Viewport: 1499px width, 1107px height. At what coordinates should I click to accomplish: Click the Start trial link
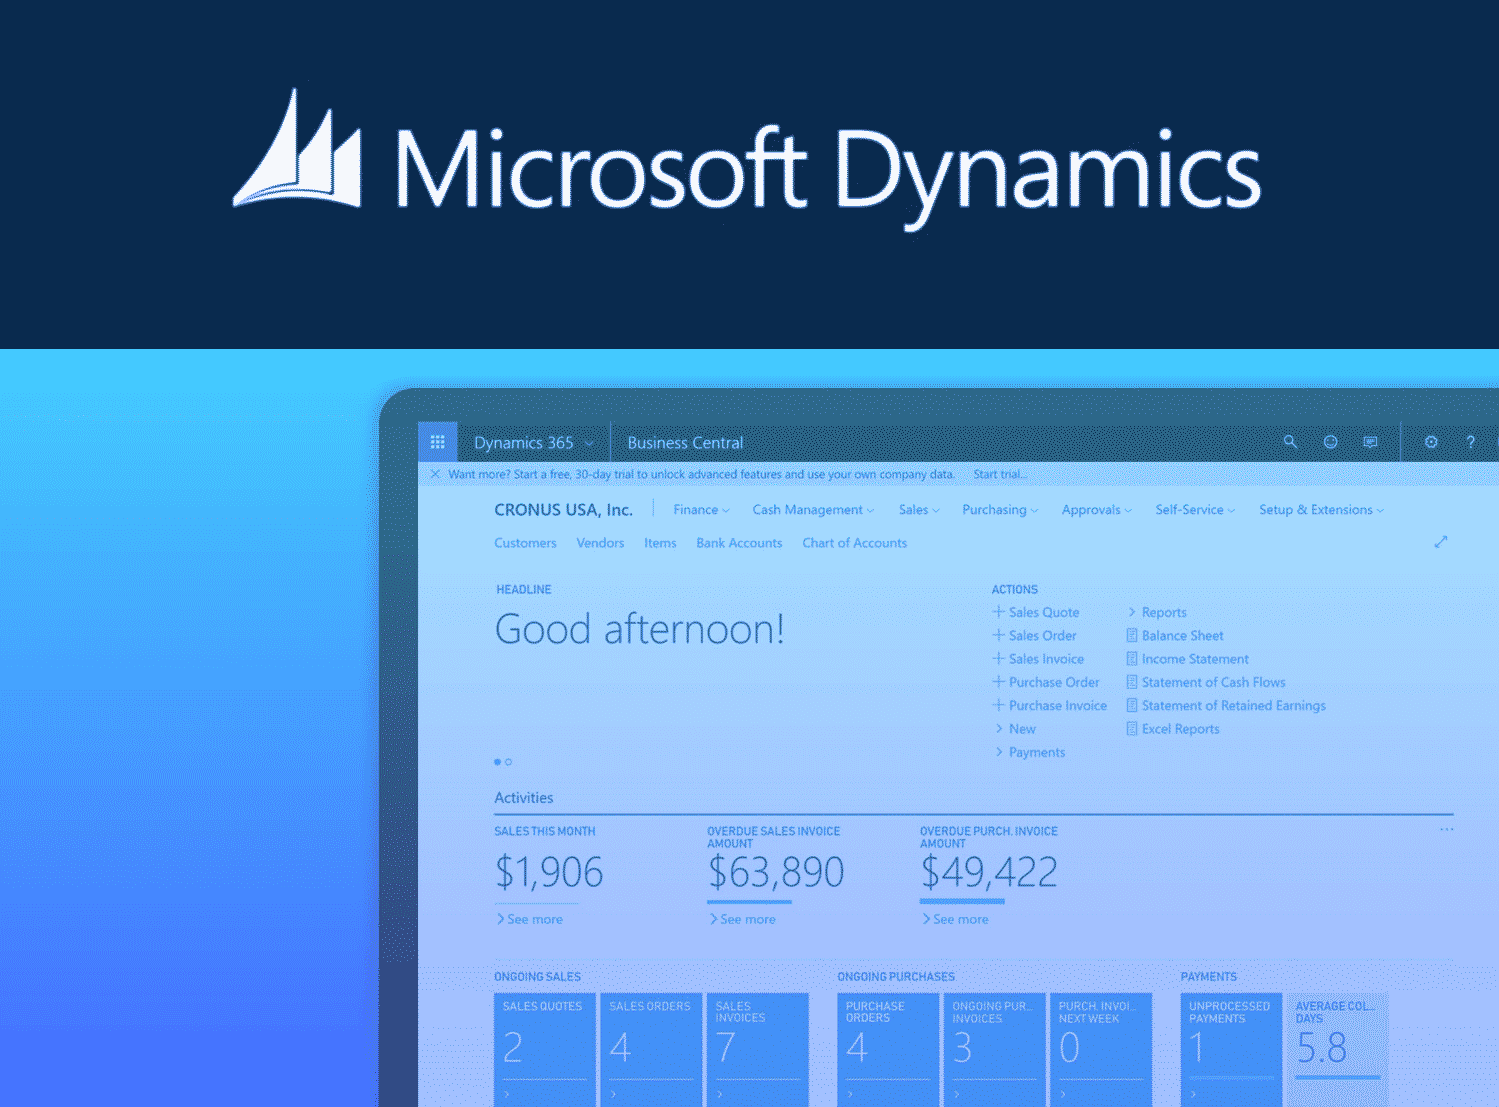click(1000, 474)
